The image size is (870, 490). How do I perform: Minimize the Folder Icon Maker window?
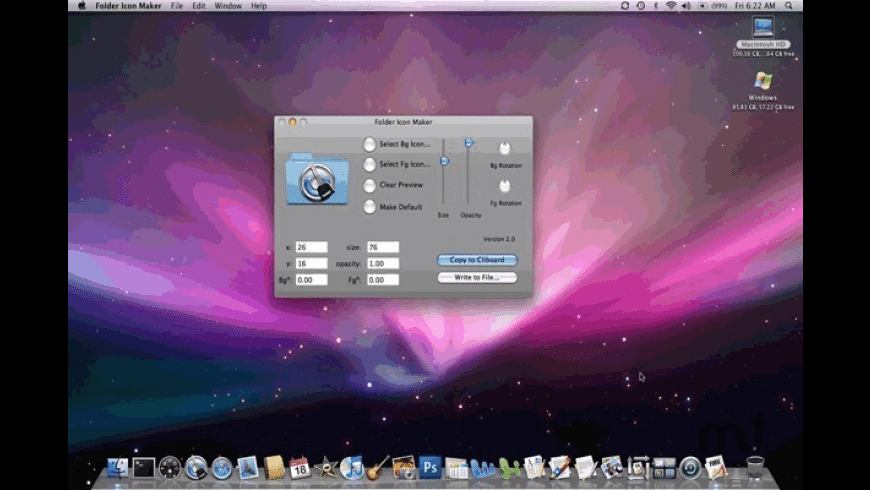[292, 122]
